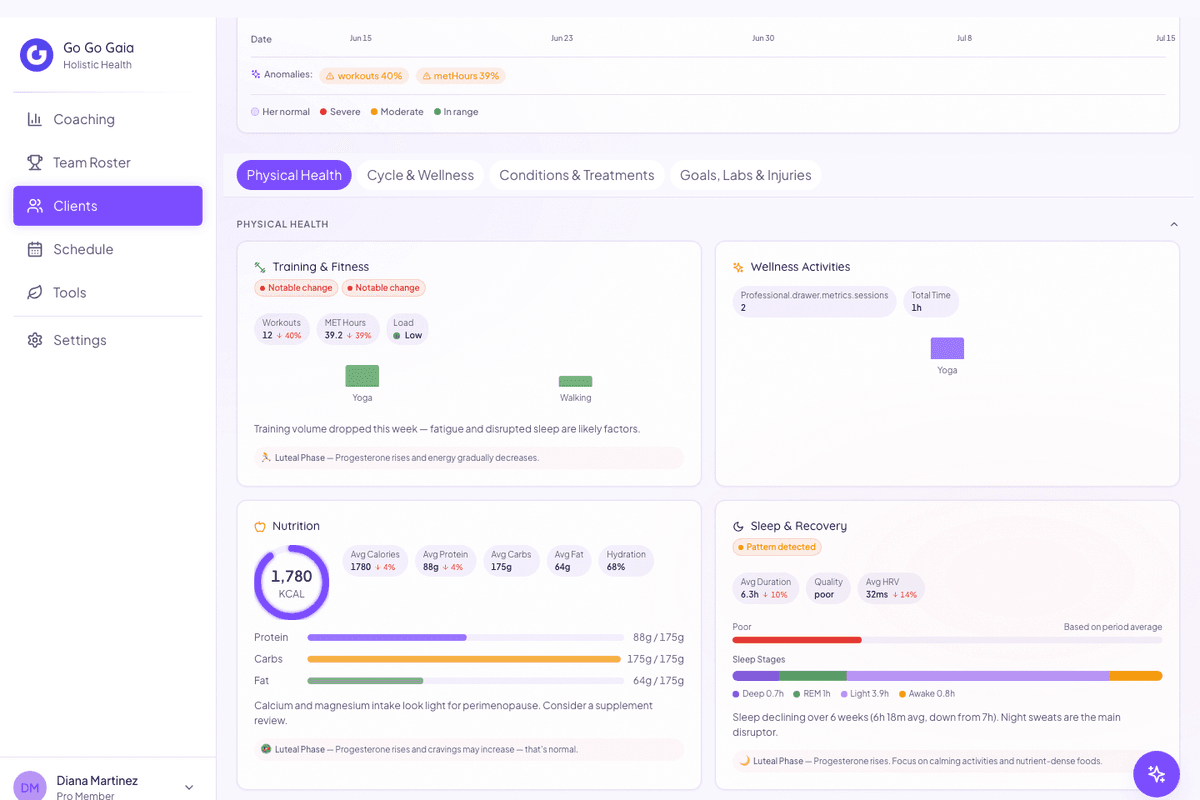Click the Quality poor chip
Viewport: 1200px width, 800px height.
point(828,588)
